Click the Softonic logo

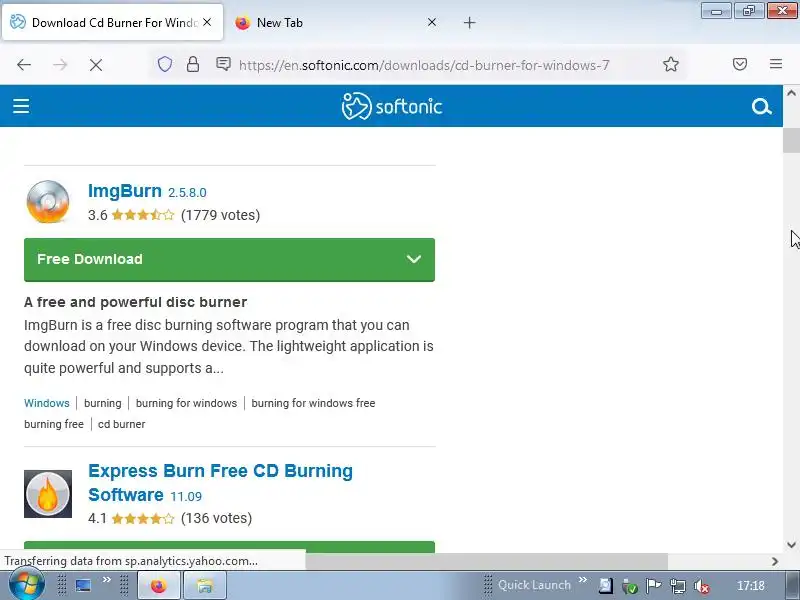click(391, 106)
